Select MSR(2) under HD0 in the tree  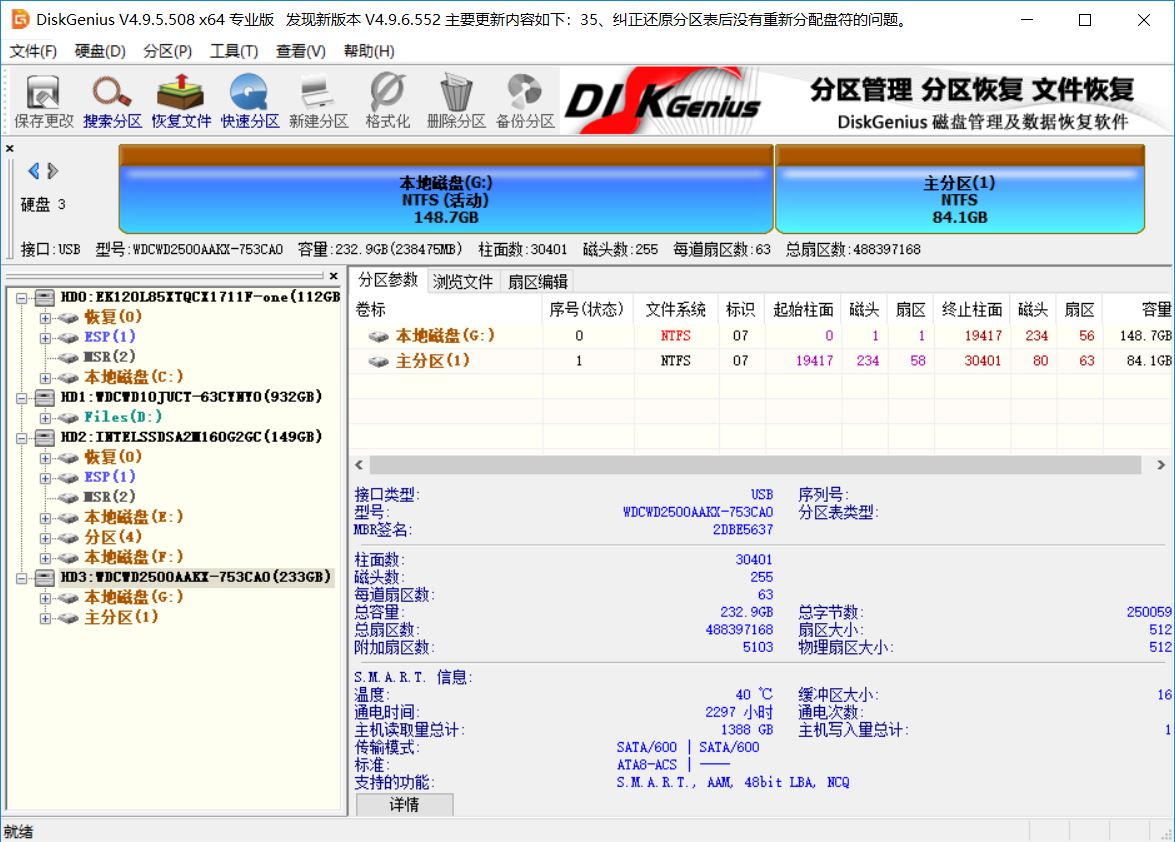coord(109,357)
